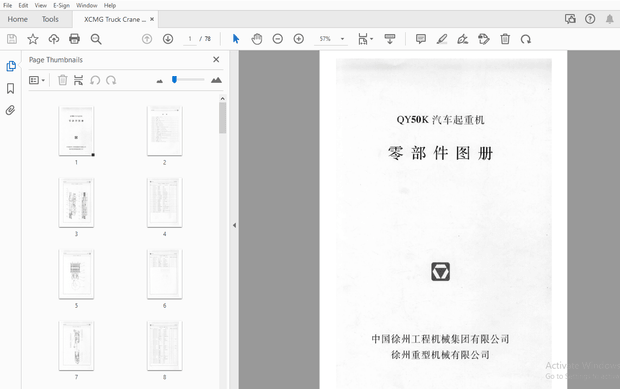Screen dimensions: 620x389
Task: Enlarge thumbnails with large mountain icon
Action: (216, 80)
